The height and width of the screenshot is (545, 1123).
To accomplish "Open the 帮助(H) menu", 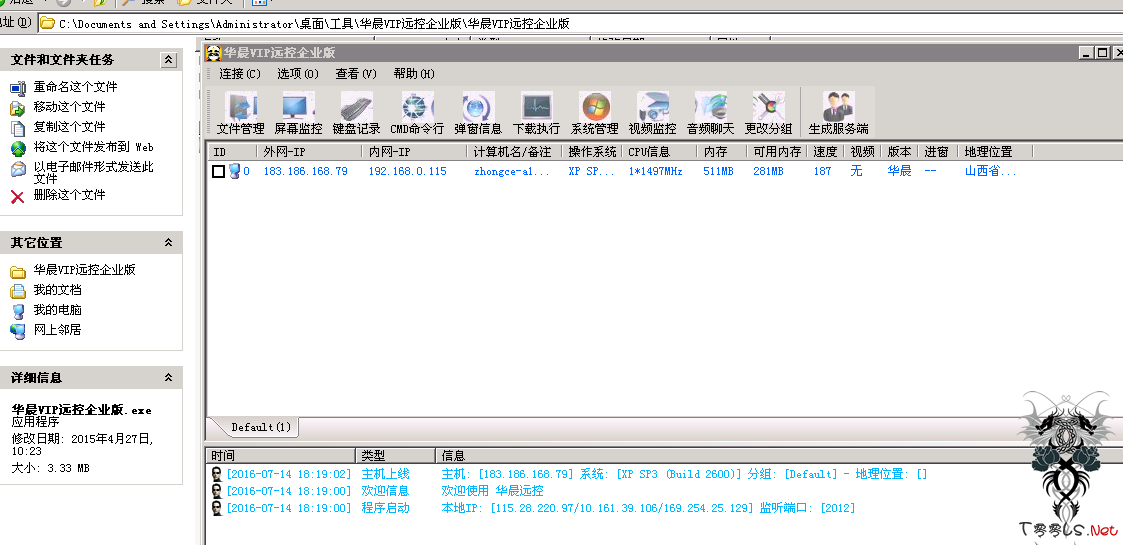I will (x=414, y=74).
